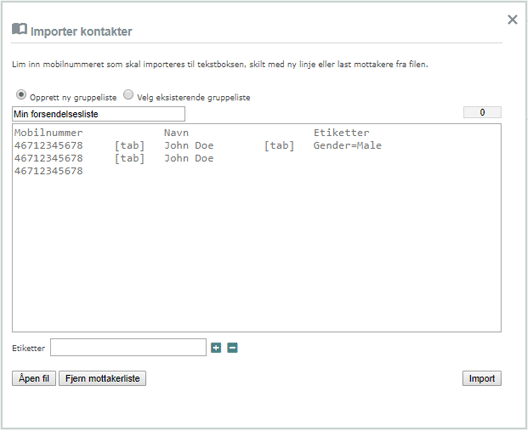
Task: Click the Importer kontakter heading
Action: (81, 32)
